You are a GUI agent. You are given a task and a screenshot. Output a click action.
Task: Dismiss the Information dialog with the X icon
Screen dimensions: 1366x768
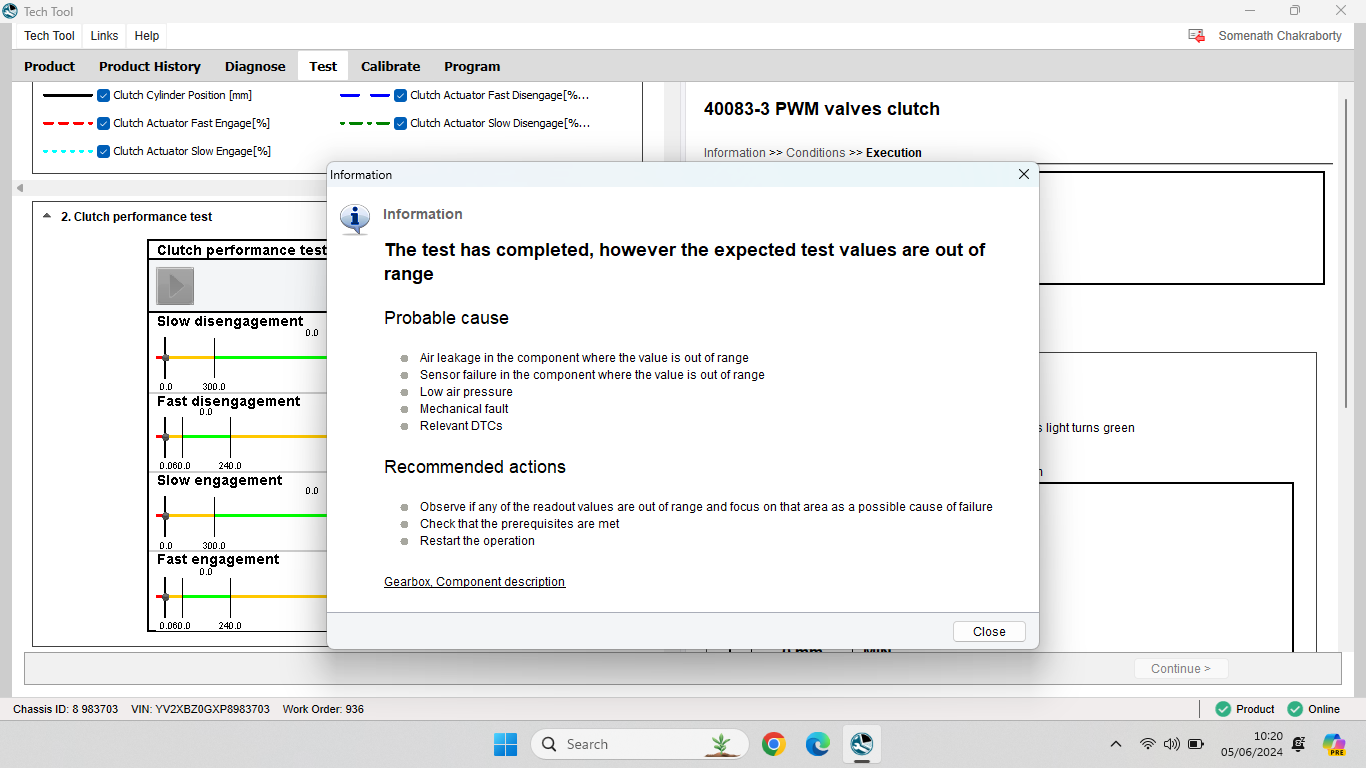[1023, 174]
